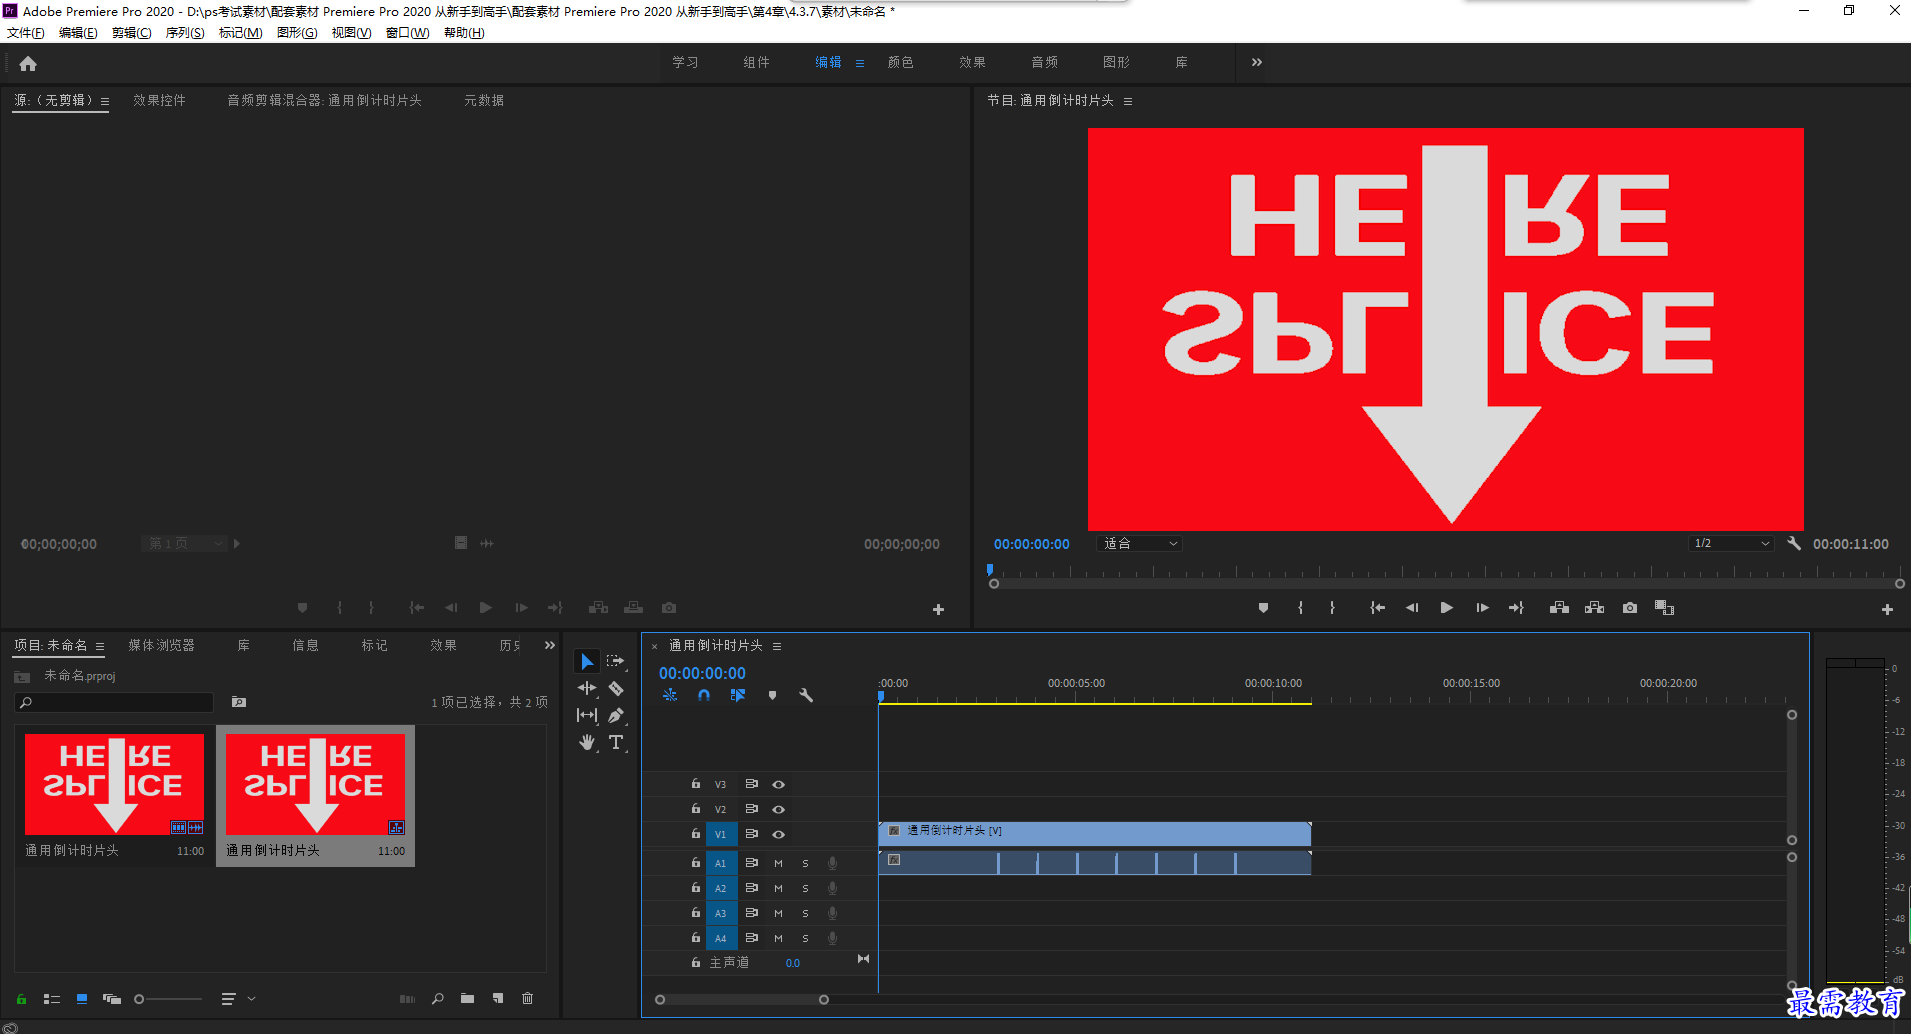The image size is (1911, 1034).
Task: Mute track A1
Action: pos(778,863)
